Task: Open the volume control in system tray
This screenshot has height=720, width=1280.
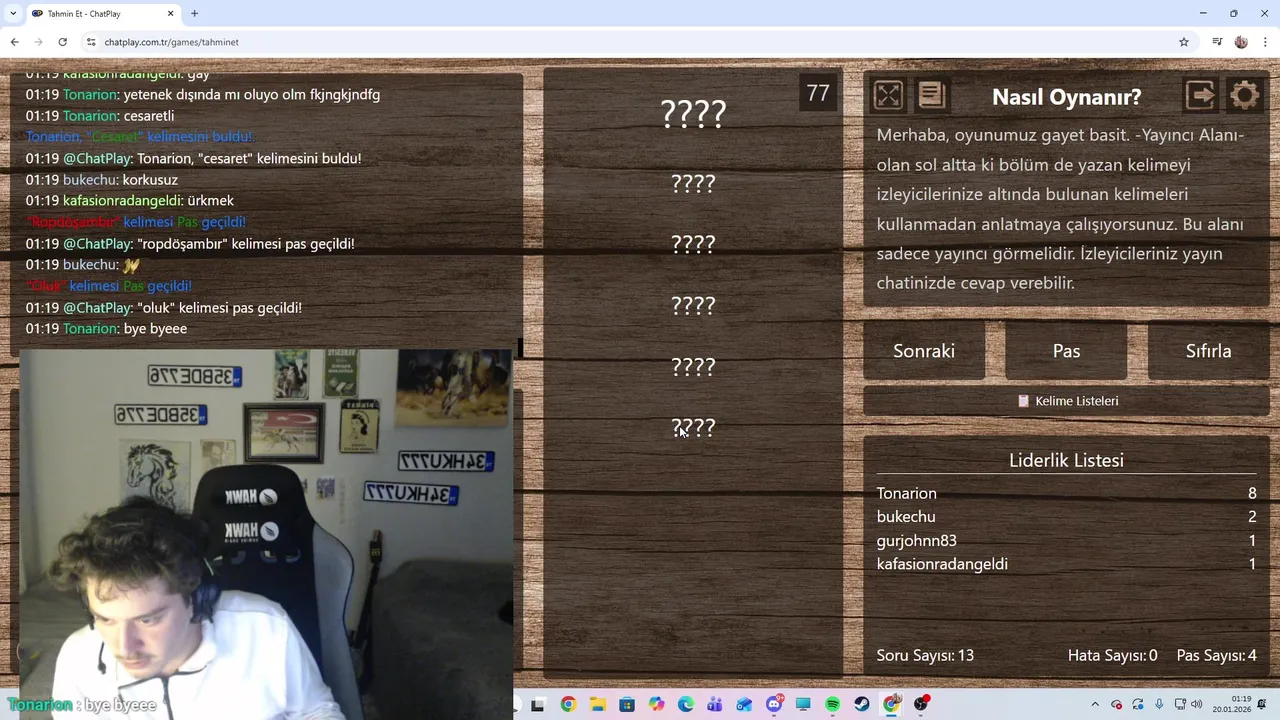Action: (x=1197, y=704)
